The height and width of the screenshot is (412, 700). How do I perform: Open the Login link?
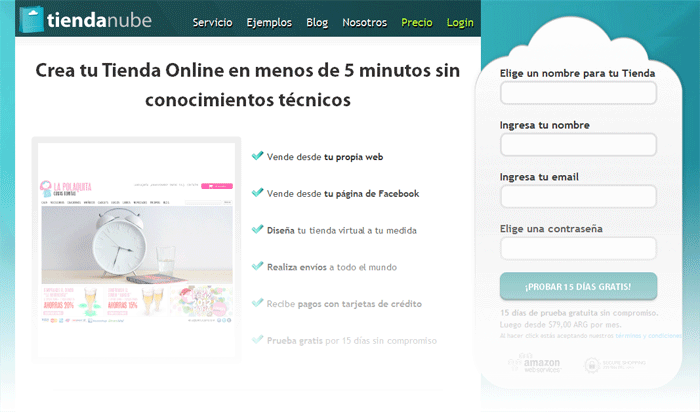[460, 21]
